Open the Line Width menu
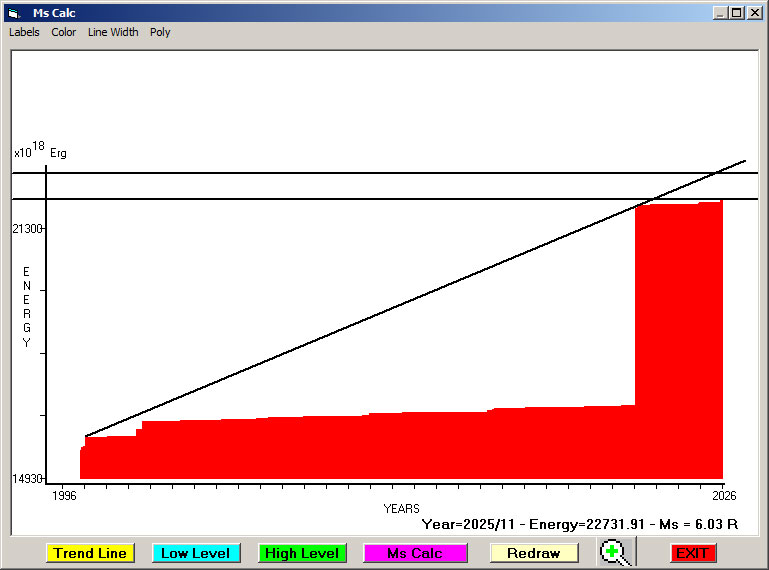769x570 pixels. click(113, 32)
